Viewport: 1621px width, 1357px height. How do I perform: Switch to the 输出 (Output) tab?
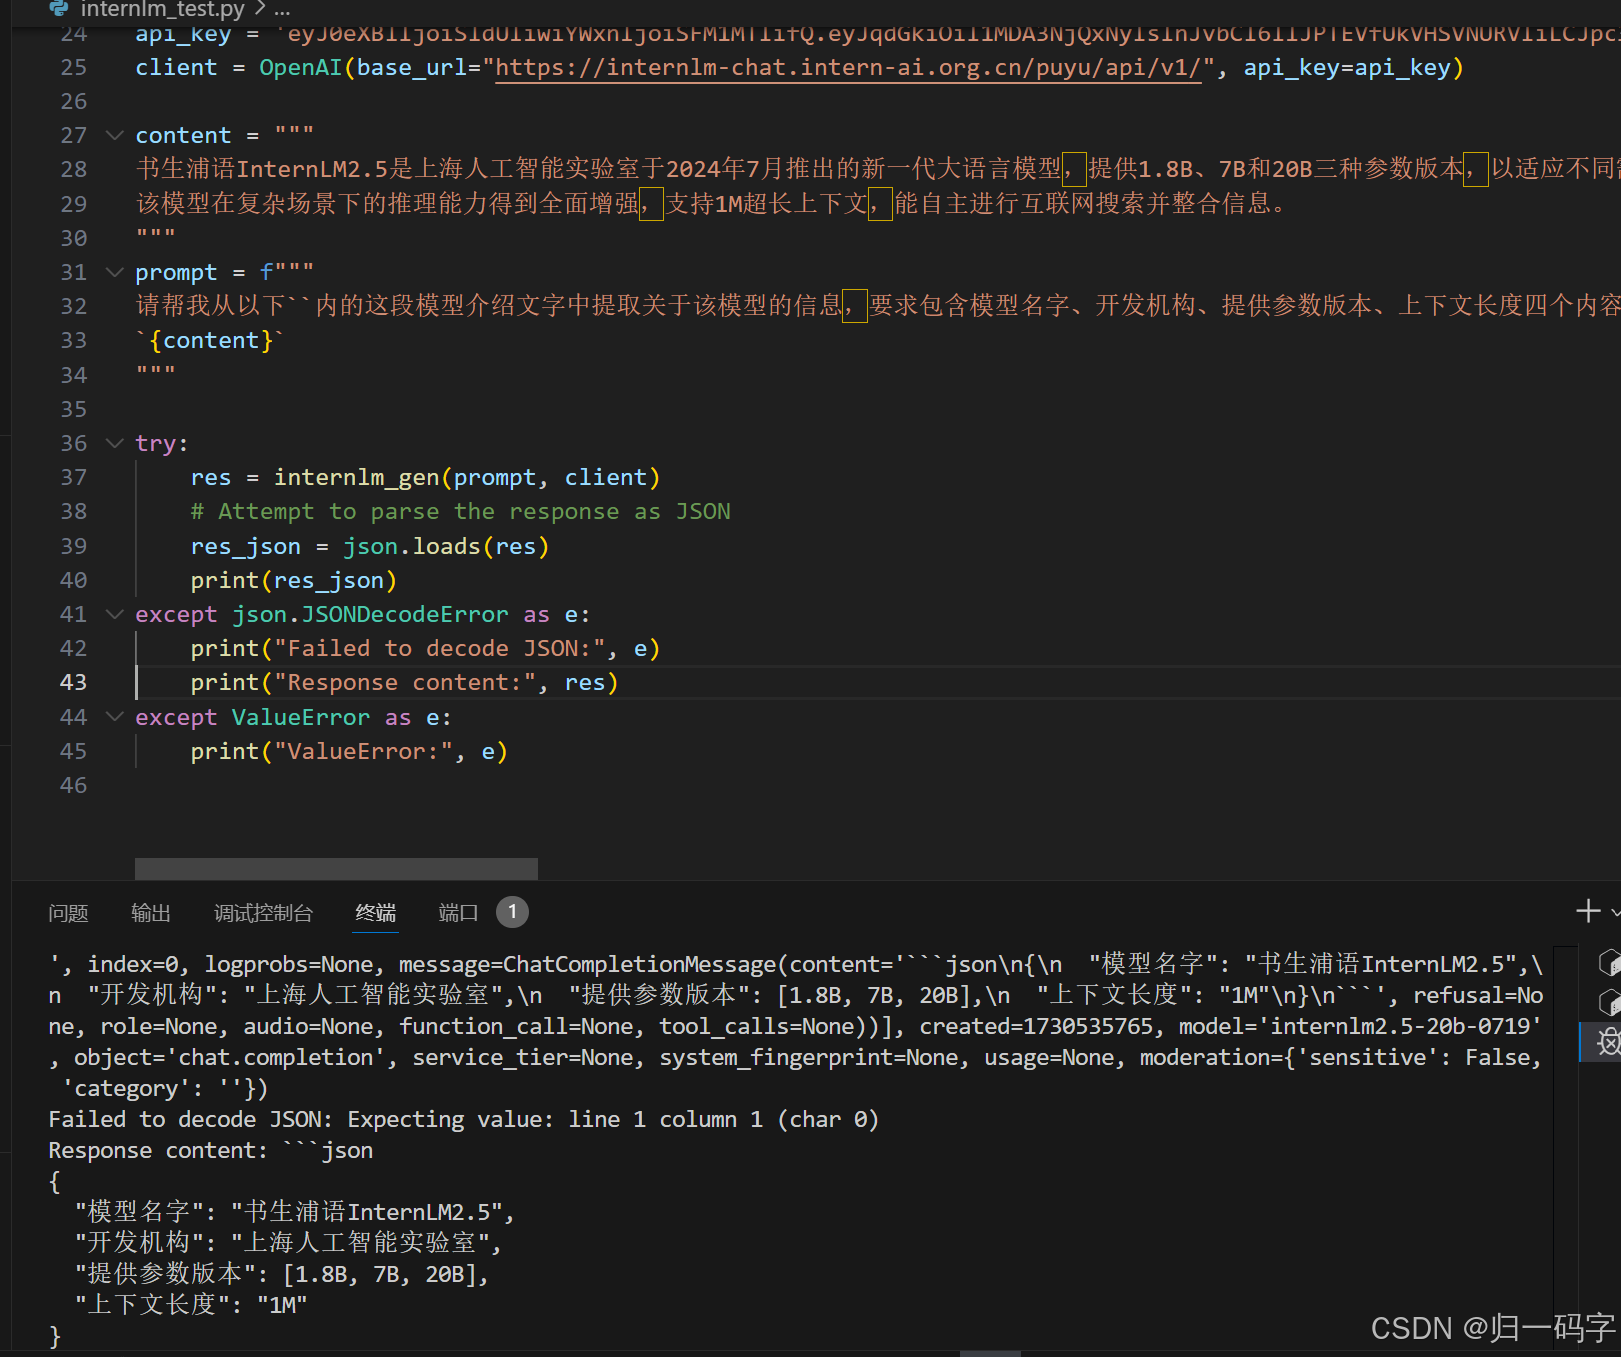pyautogui.click(x=150, y=912)
